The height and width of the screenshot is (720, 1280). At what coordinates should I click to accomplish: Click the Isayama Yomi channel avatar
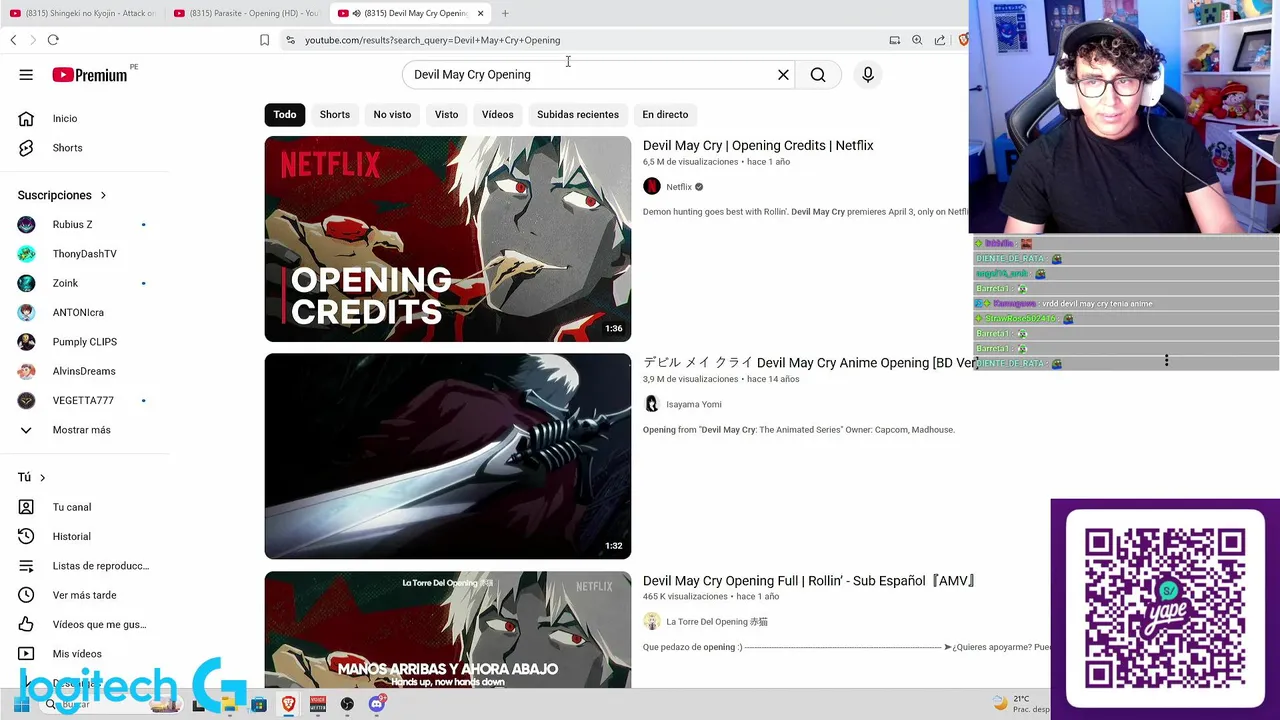click(x=652, y=404)
